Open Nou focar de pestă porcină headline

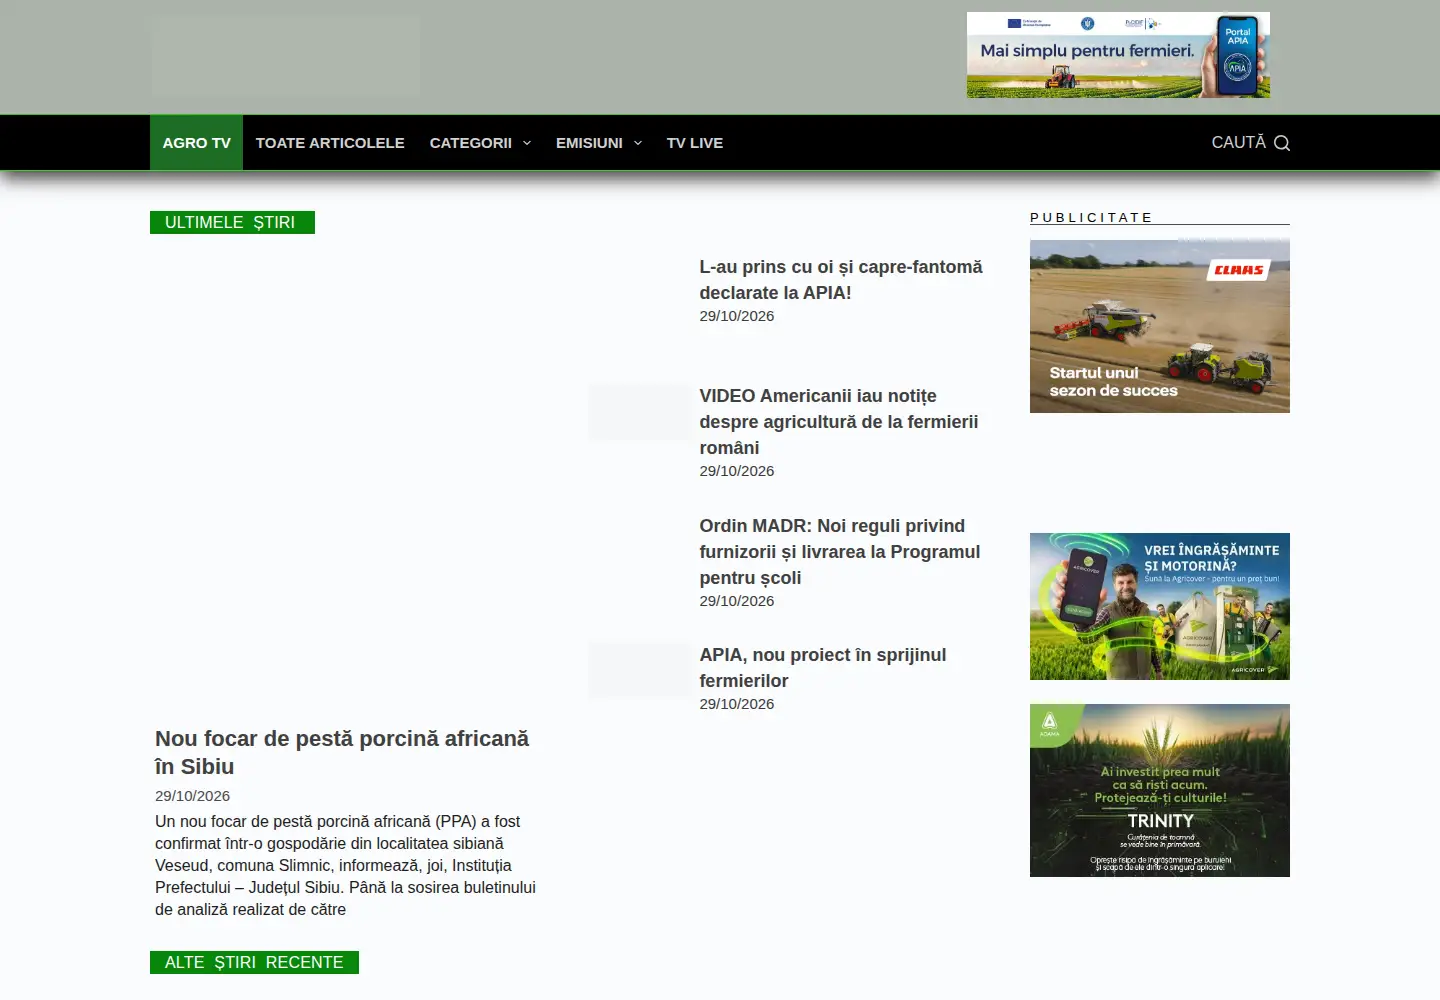tap(342, 752)
